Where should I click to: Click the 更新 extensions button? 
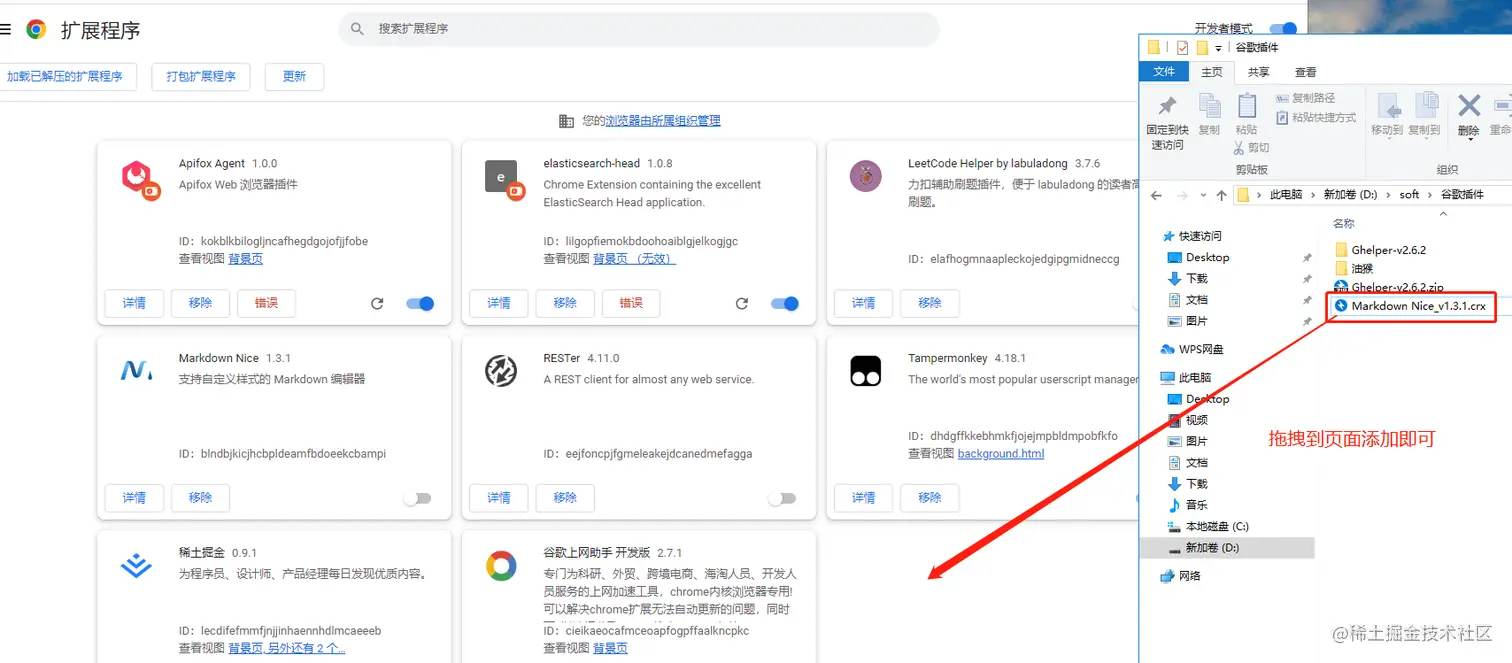click(x=294, y=76)
